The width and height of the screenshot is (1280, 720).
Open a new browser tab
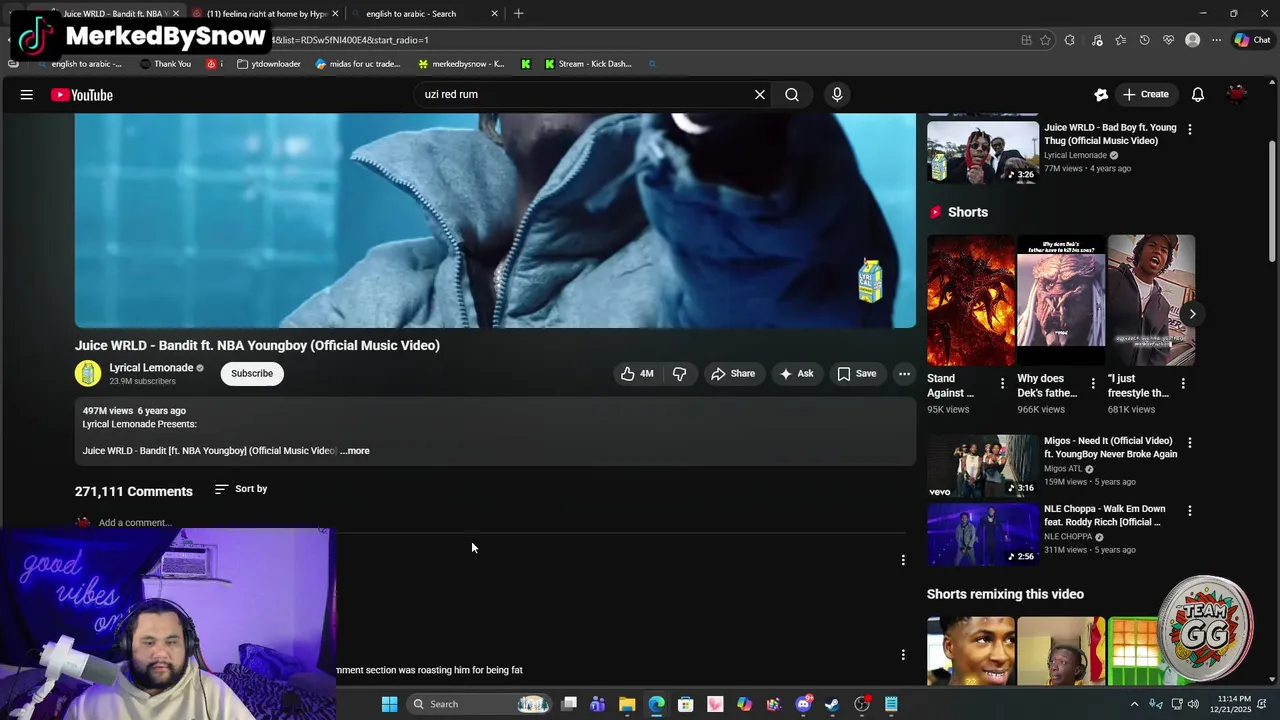pos(518,14)
